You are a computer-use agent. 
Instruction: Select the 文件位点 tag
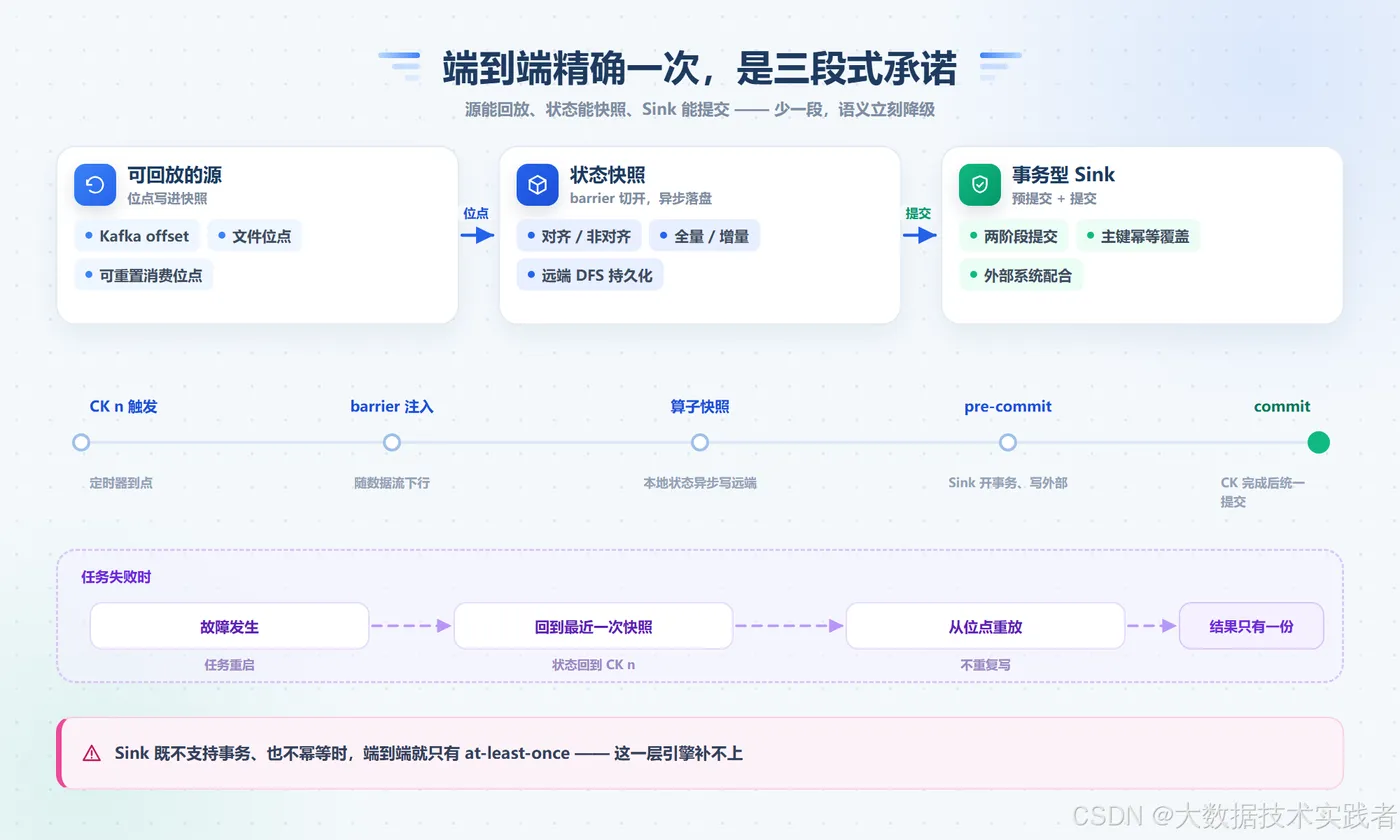254,236
